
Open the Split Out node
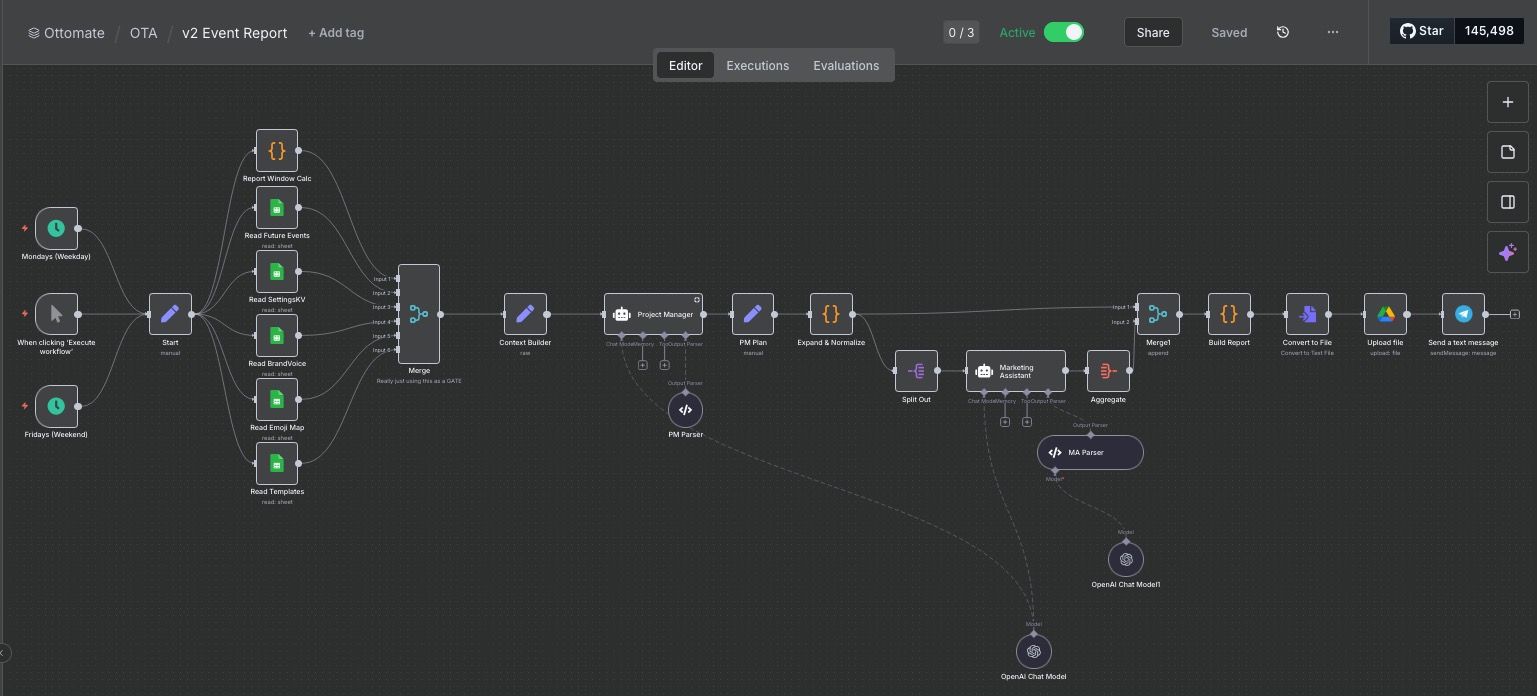coord(915,370)
